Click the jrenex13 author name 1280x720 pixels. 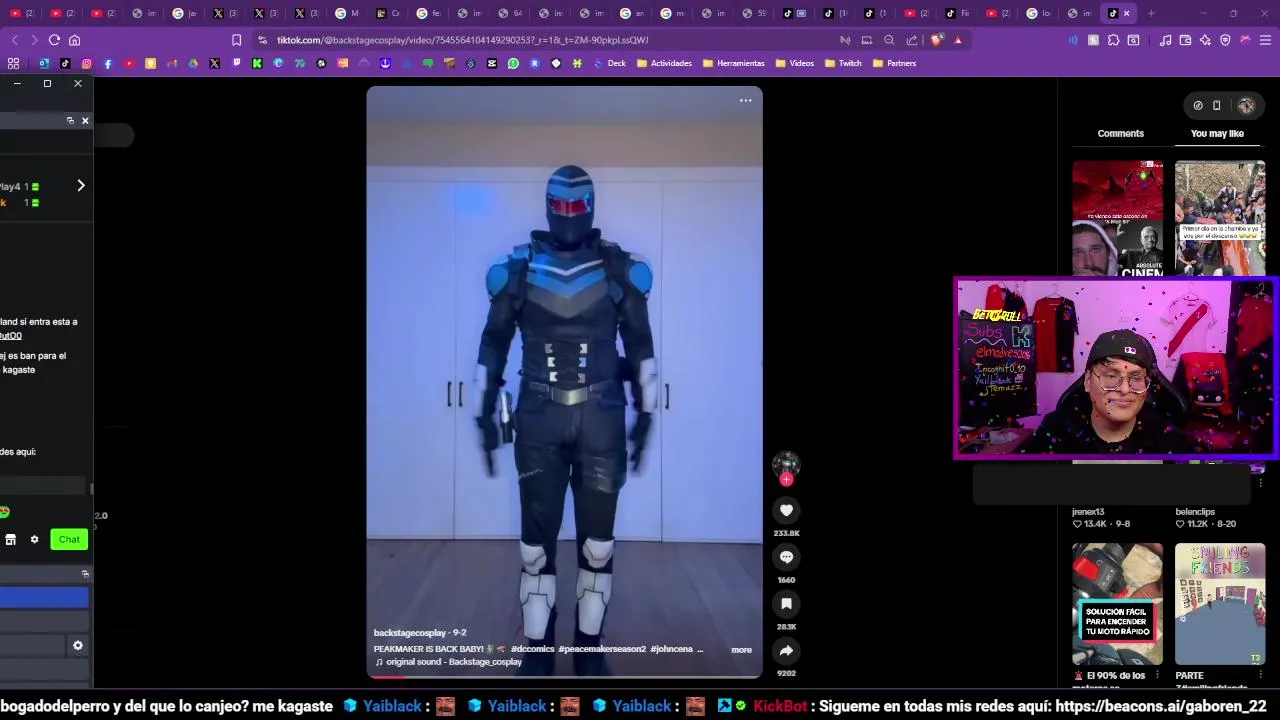1088,512
